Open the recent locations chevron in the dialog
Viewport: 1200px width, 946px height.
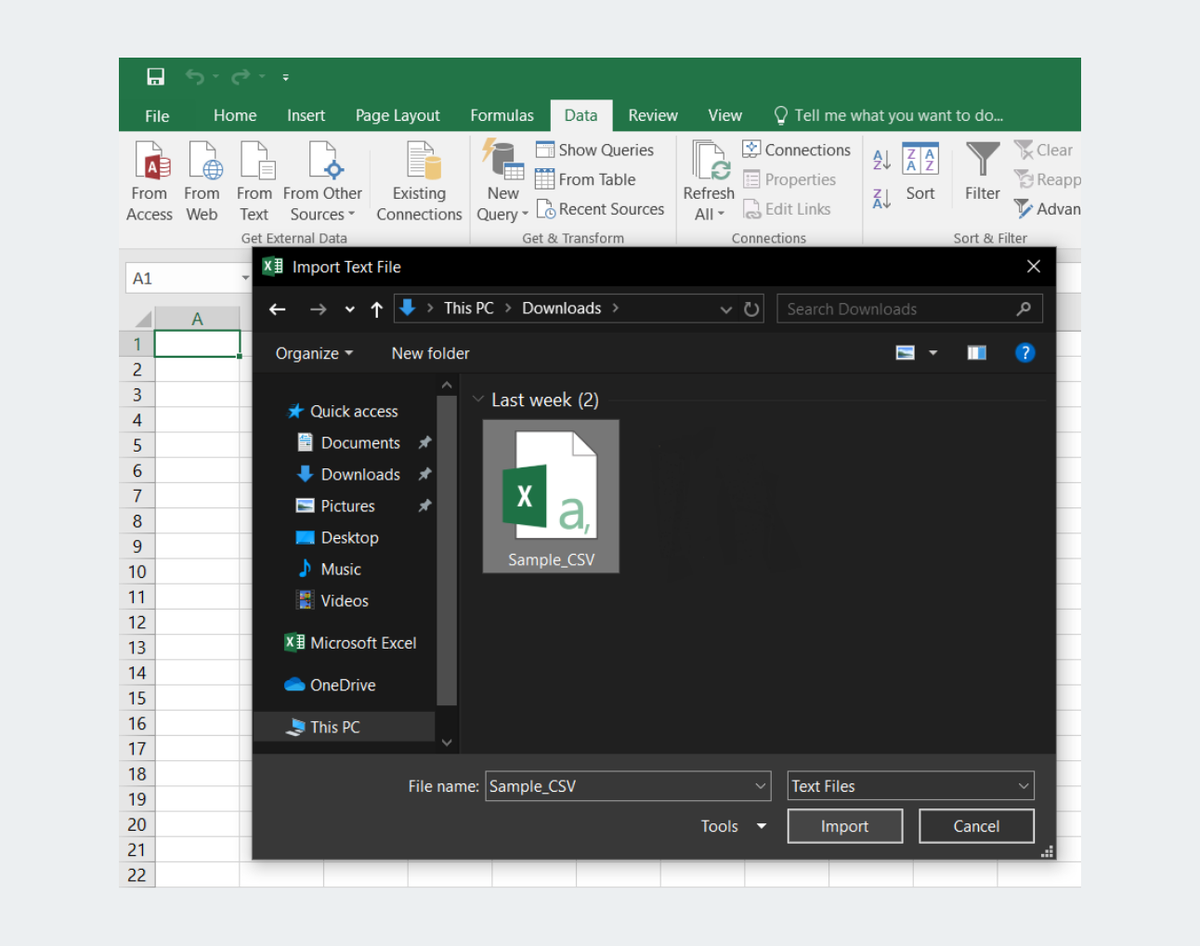point(350,309)
